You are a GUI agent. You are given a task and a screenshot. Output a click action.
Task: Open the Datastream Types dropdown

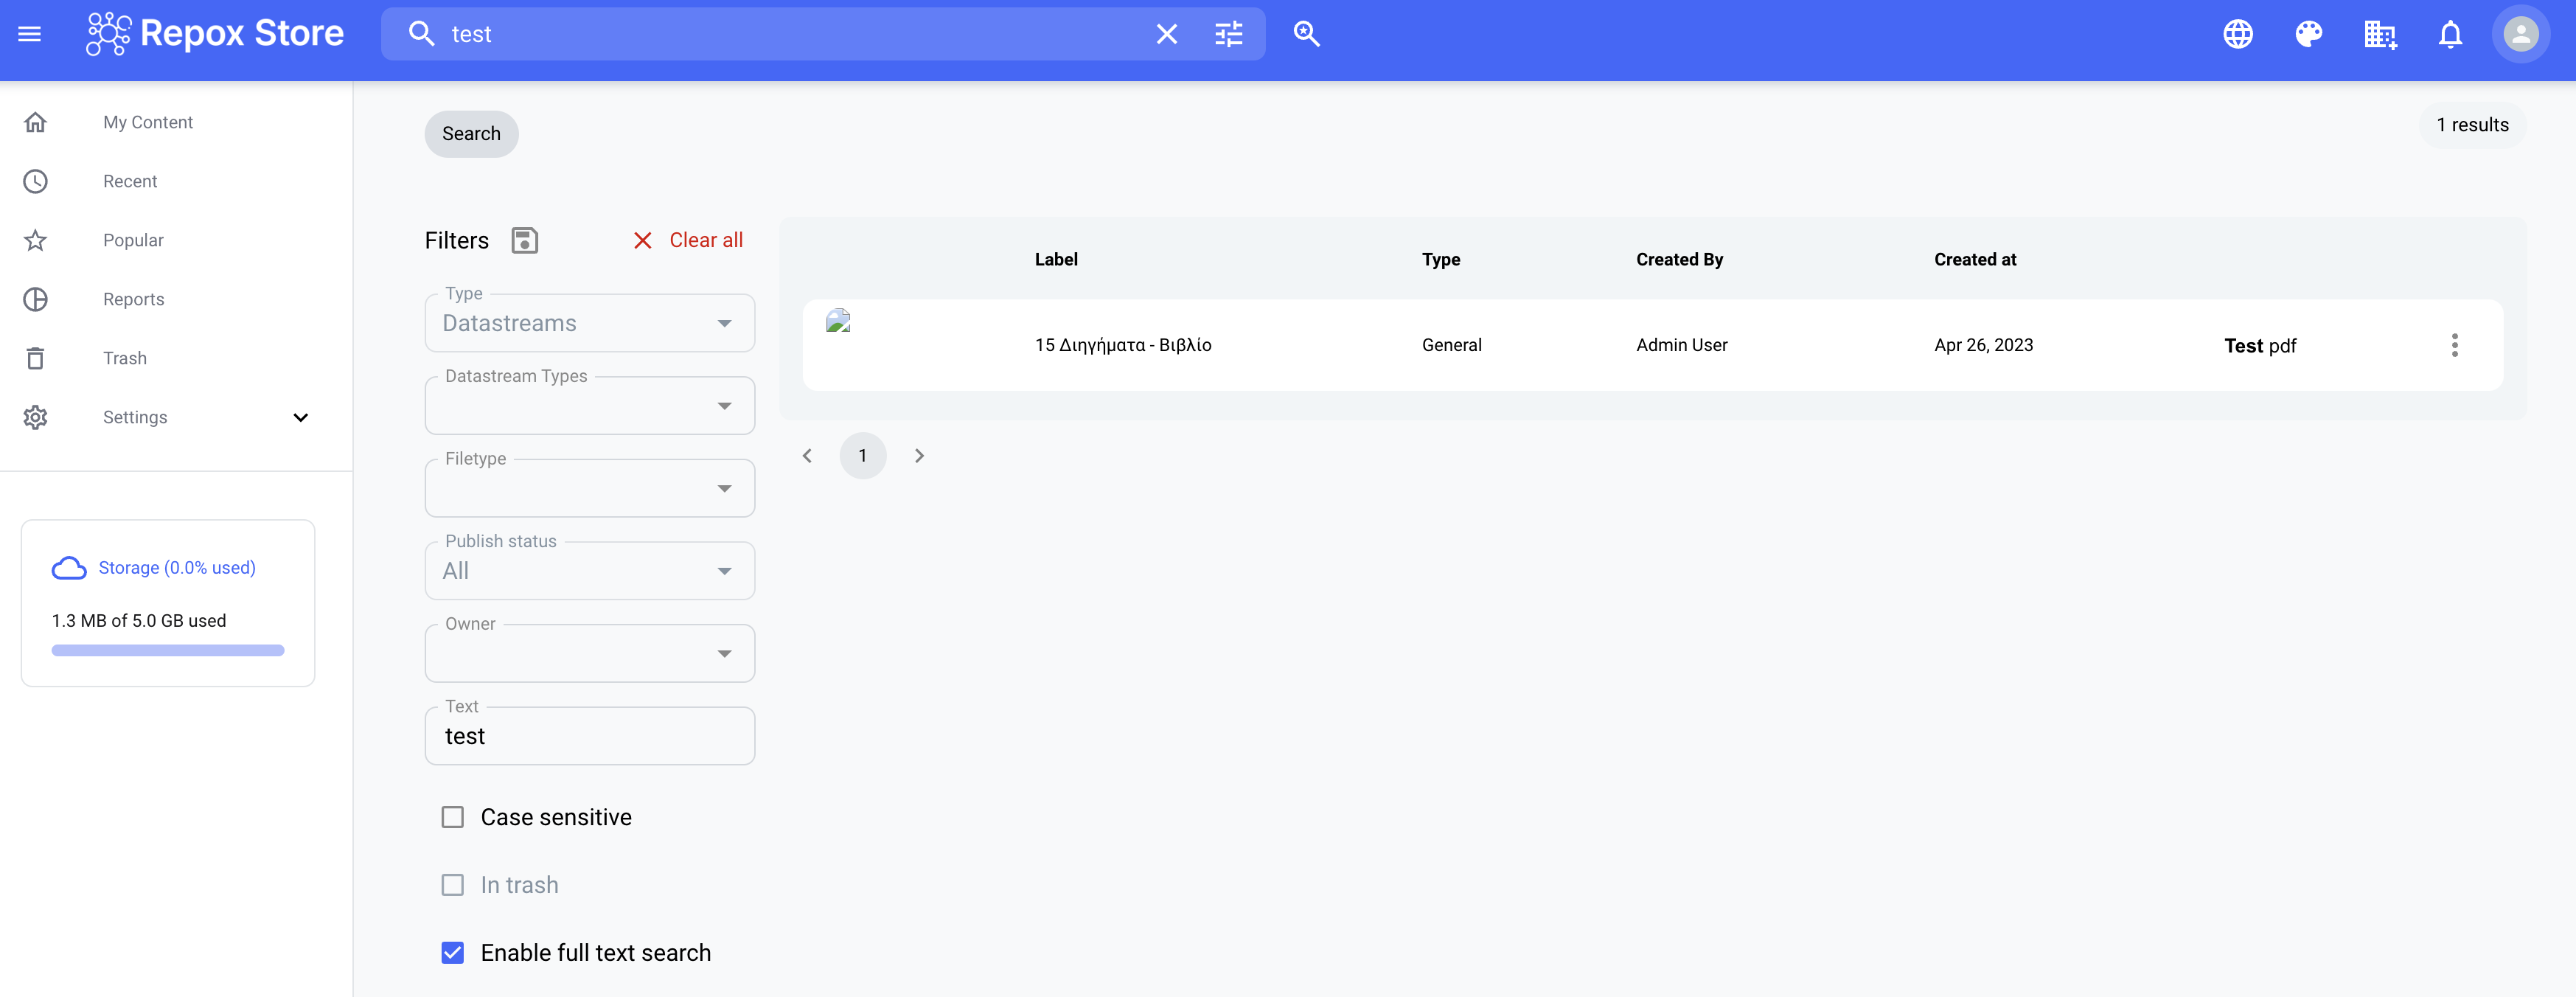point(723,405)
